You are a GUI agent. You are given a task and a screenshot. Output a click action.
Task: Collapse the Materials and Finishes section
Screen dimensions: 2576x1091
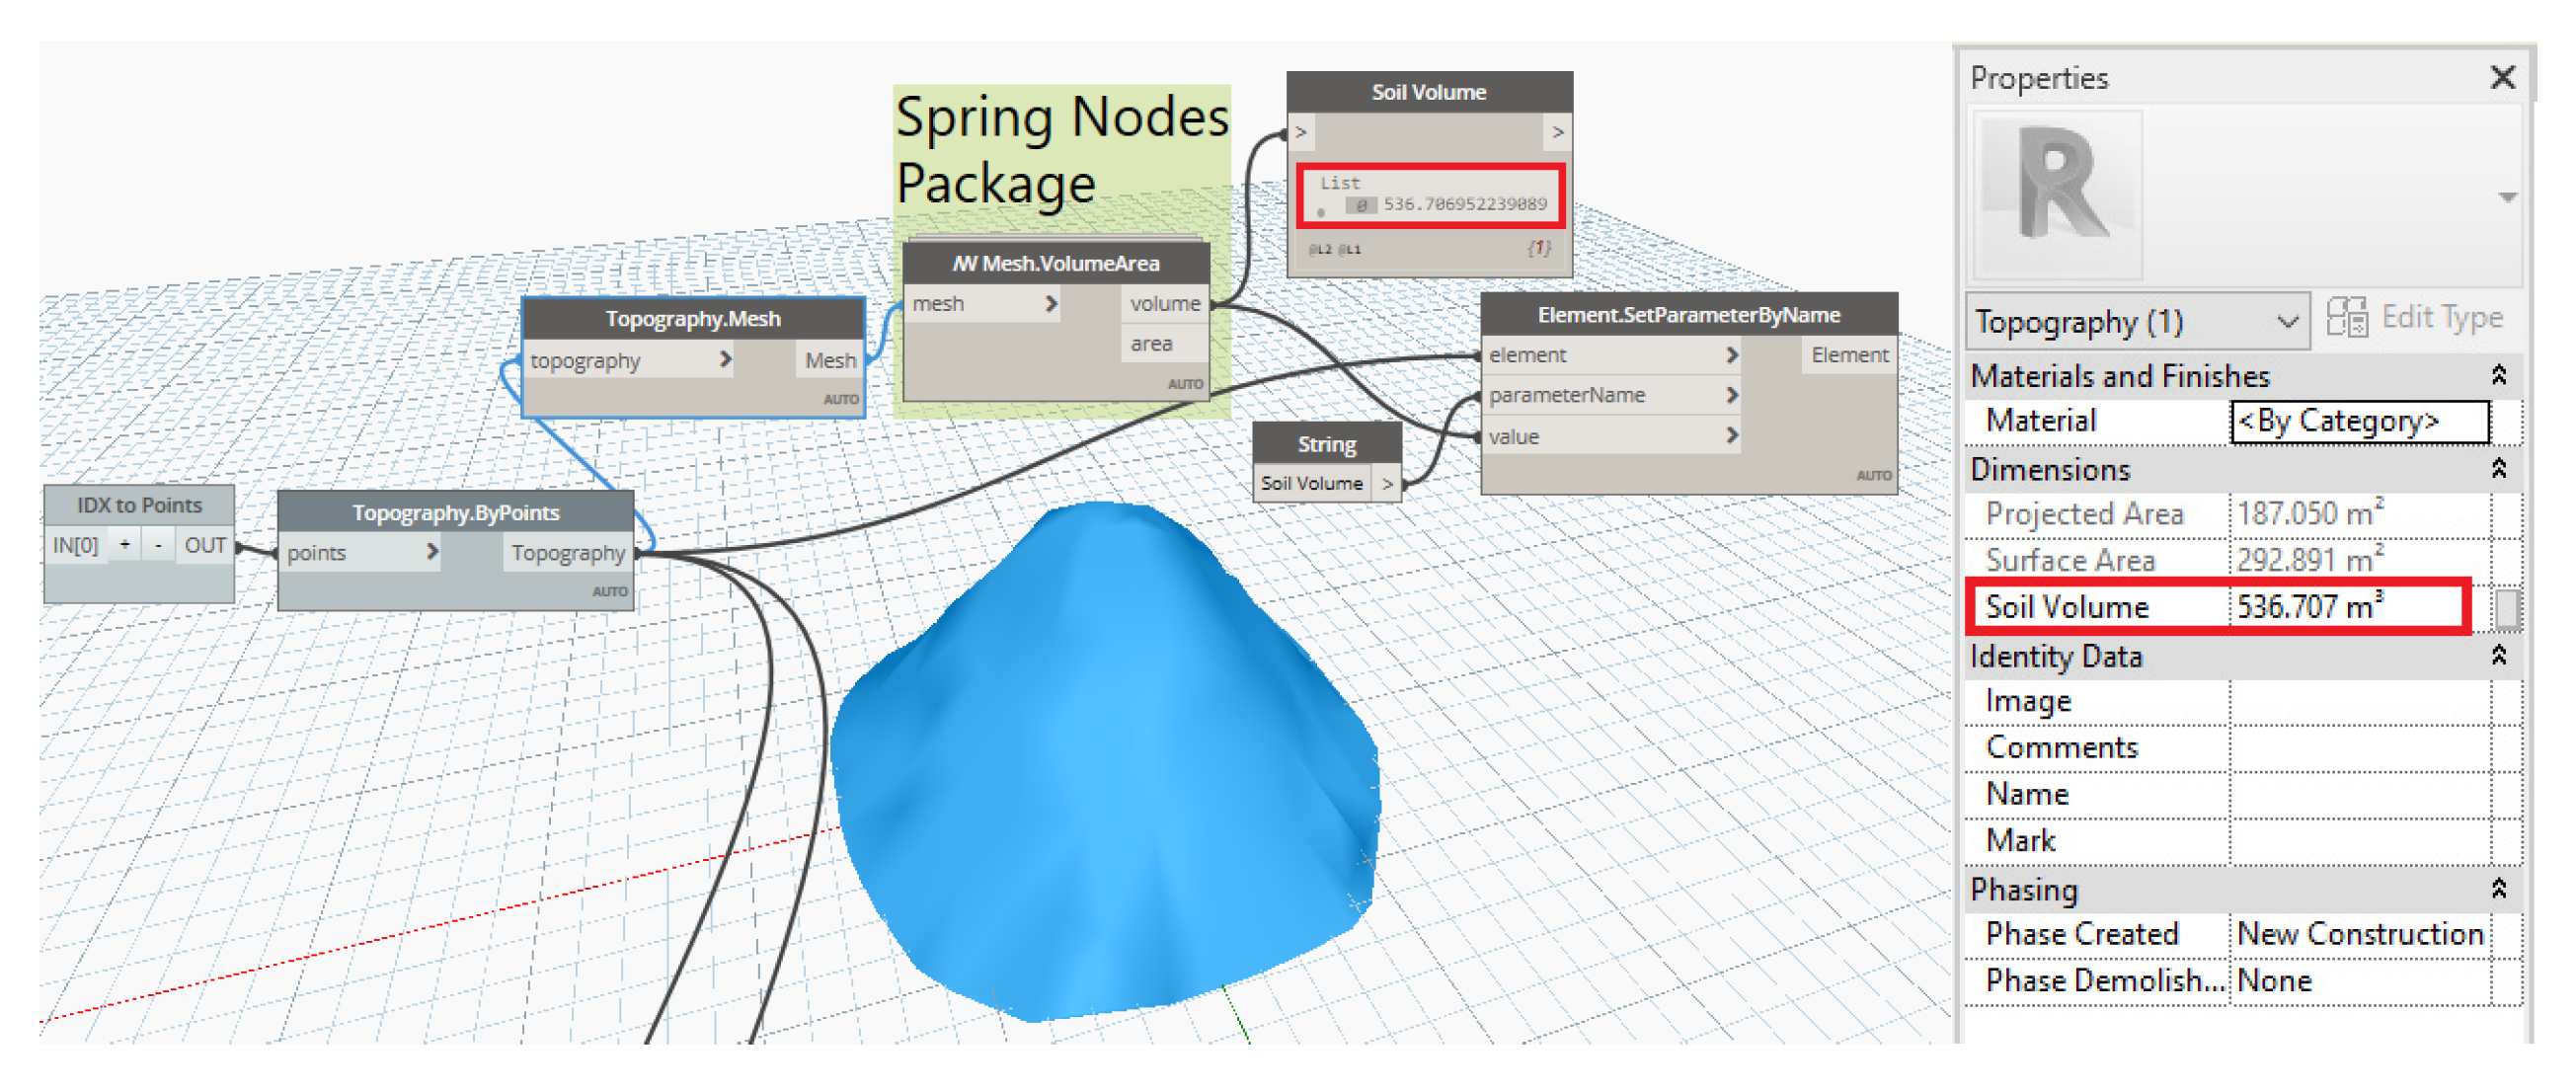click(2498, 375)
